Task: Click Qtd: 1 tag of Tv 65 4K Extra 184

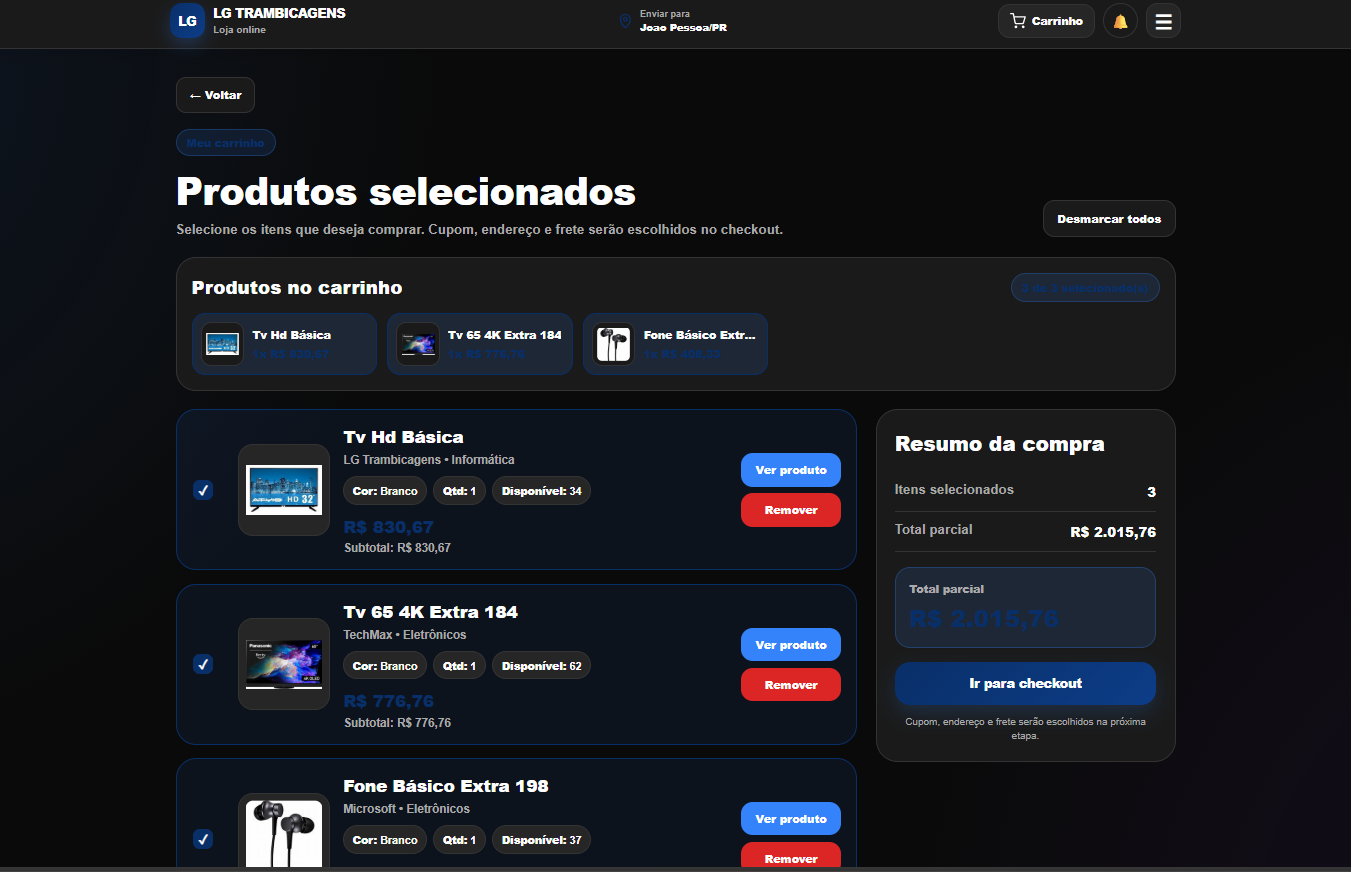Action: point(459,666)
